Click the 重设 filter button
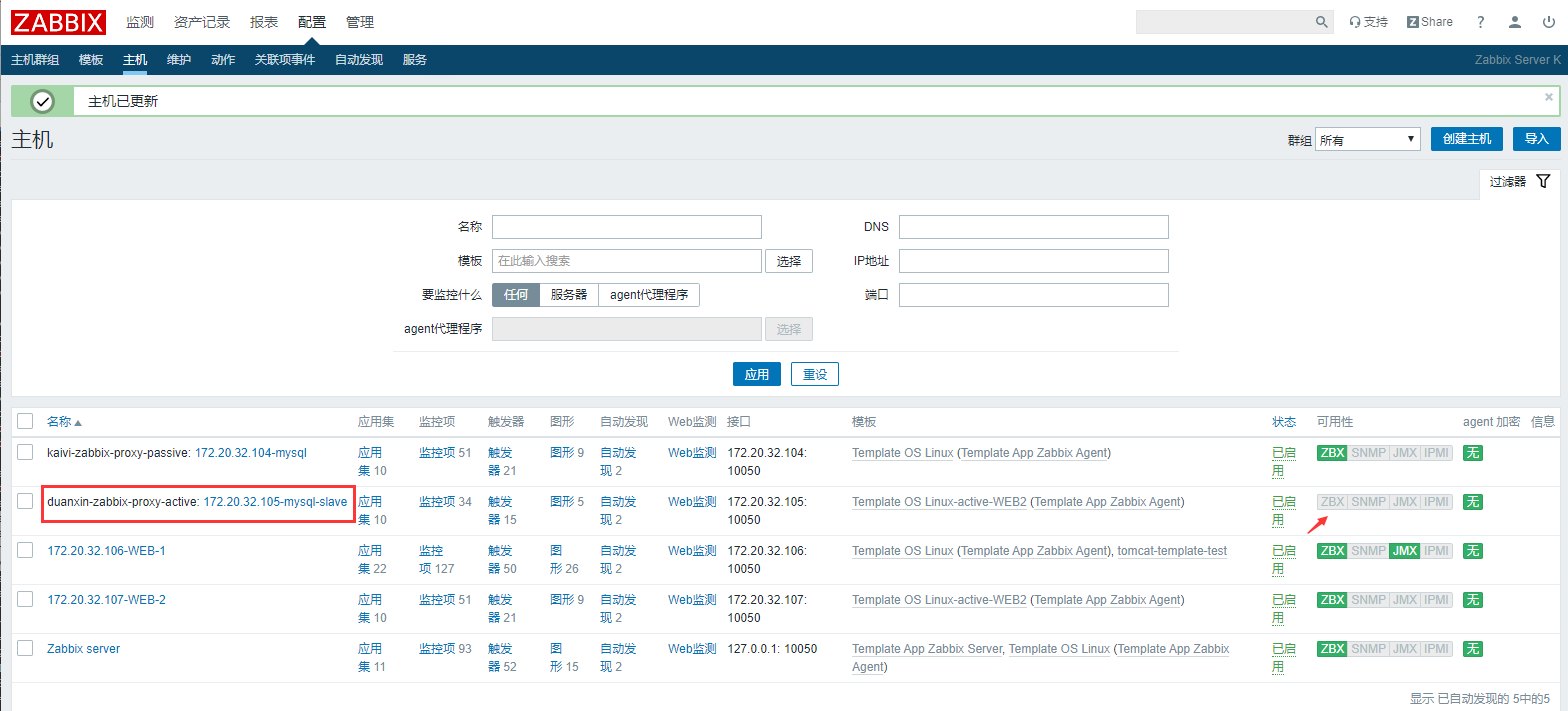Screen dimensions: 1568x711 pyautogui.click(x=815, y=374)
